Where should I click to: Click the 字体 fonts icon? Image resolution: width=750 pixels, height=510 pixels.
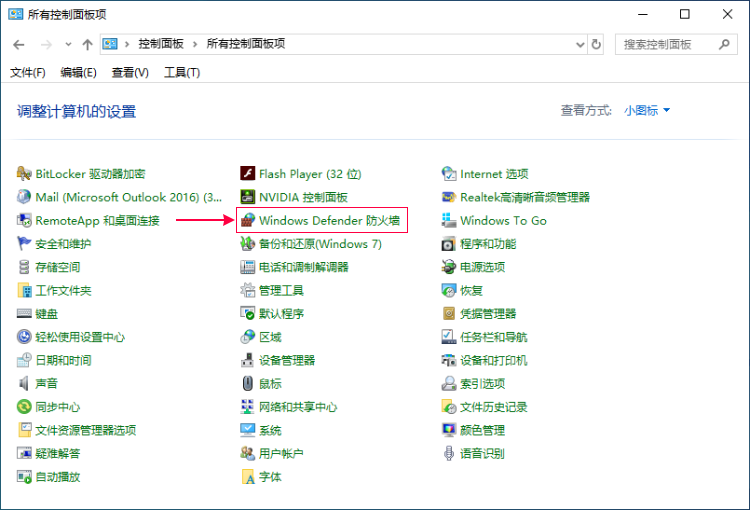[x=247, y=477]
